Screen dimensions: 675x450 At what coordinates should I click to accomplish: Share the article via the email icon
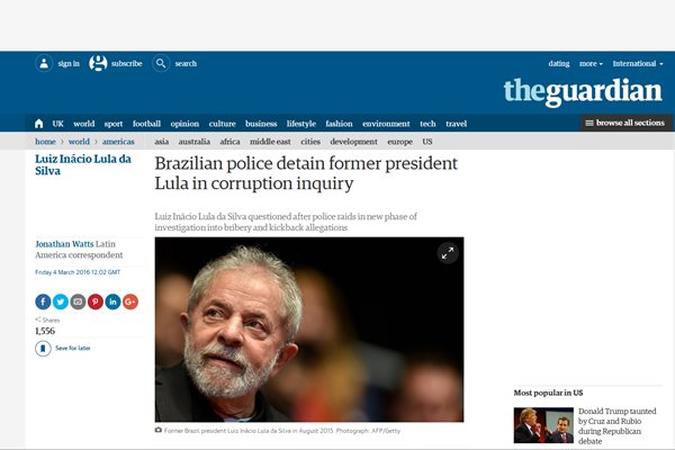pos(78,301)
